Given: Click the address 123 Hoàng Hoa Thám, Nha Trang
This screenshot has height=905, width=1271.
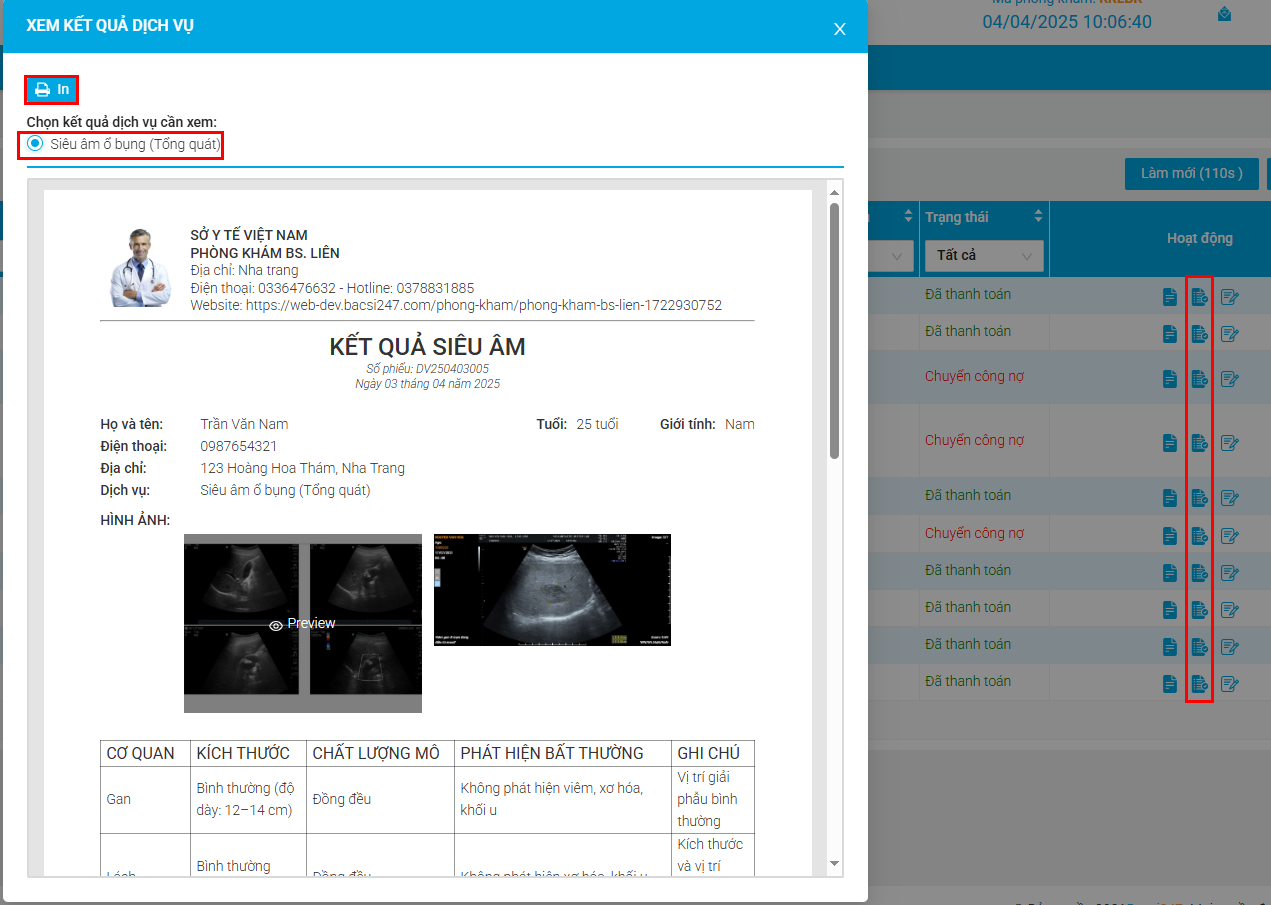Looking at the screenshot, I should 303,468.
